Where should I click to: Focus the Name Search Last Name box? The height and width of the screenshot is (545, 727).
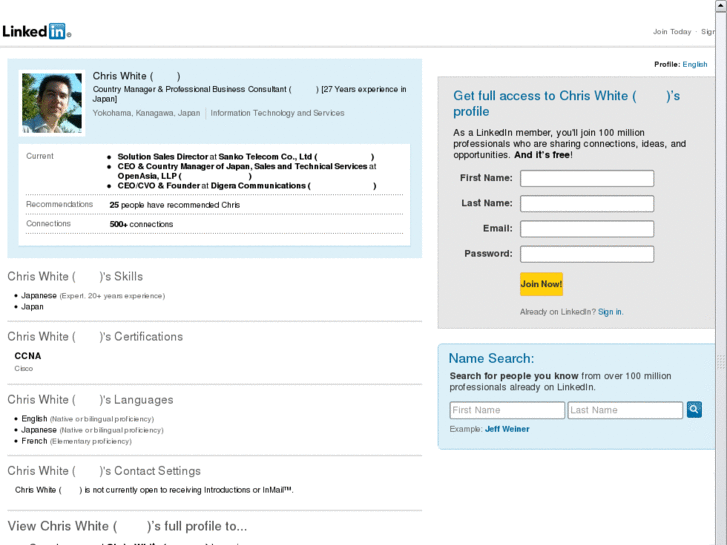pyautogui.click(x=625, y=410)
